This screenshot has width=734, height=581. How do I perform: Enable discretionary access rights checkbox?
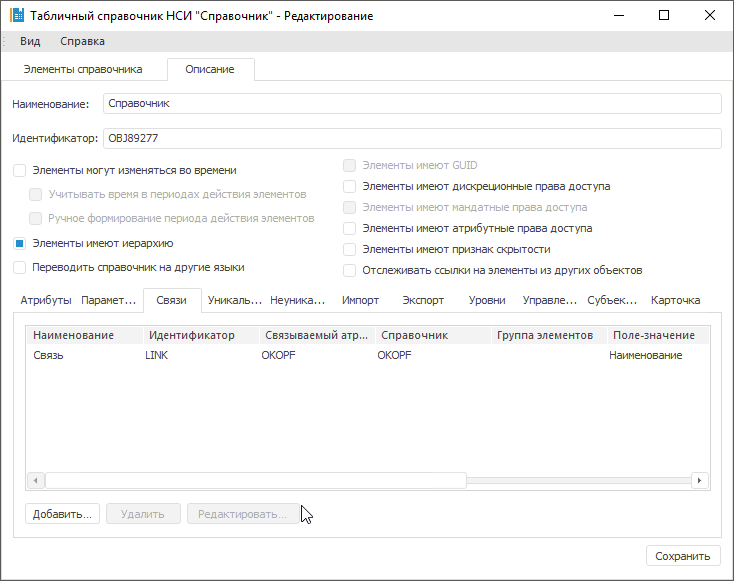tap(349, 186)
